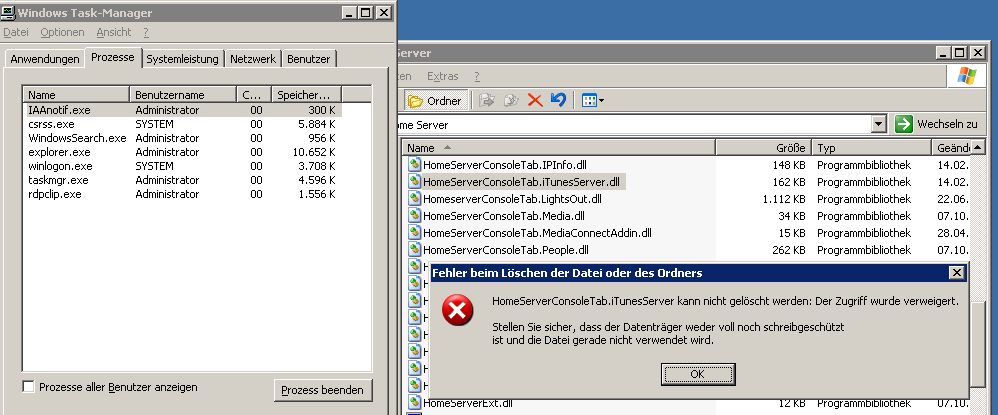Sort processes by CPU column header

(254, 95)
